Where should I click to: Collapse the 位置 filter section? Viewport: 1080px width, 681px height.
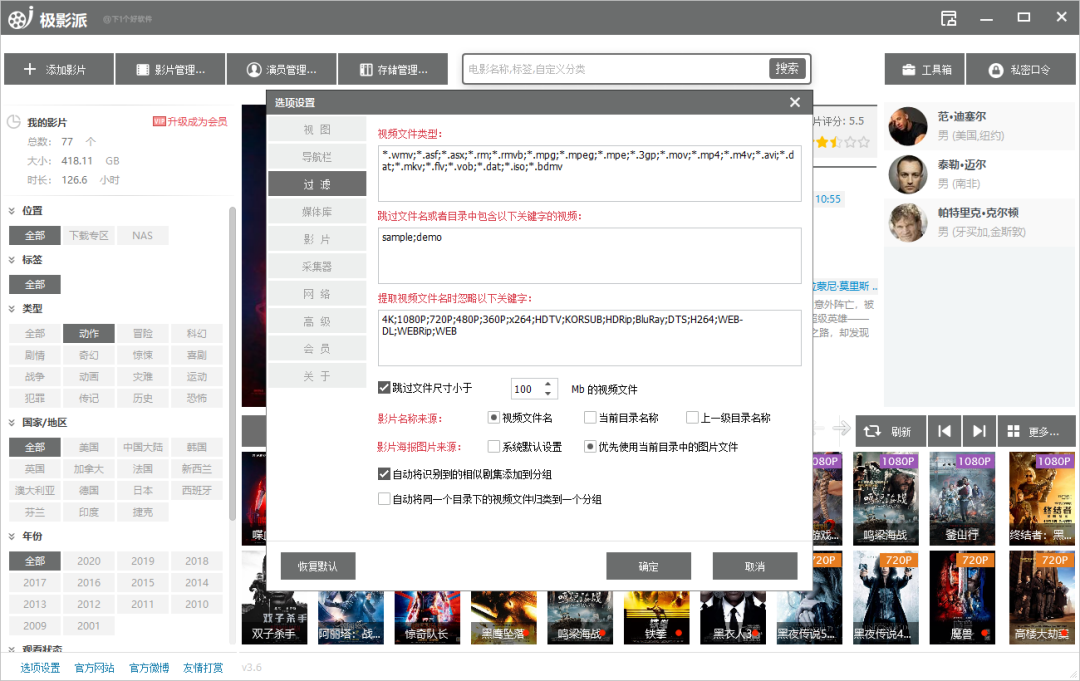click(x=12, y=211)
